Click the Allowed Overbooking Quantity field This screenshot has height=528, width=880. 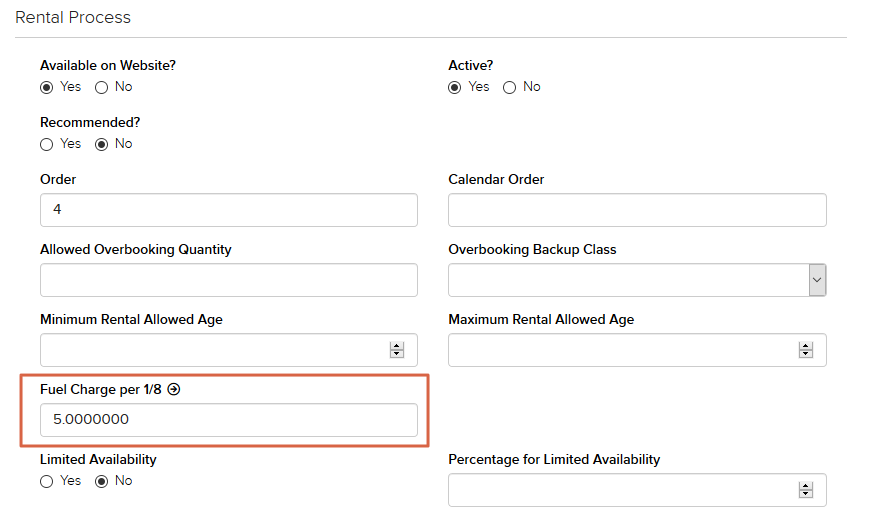tap(228, 281)
